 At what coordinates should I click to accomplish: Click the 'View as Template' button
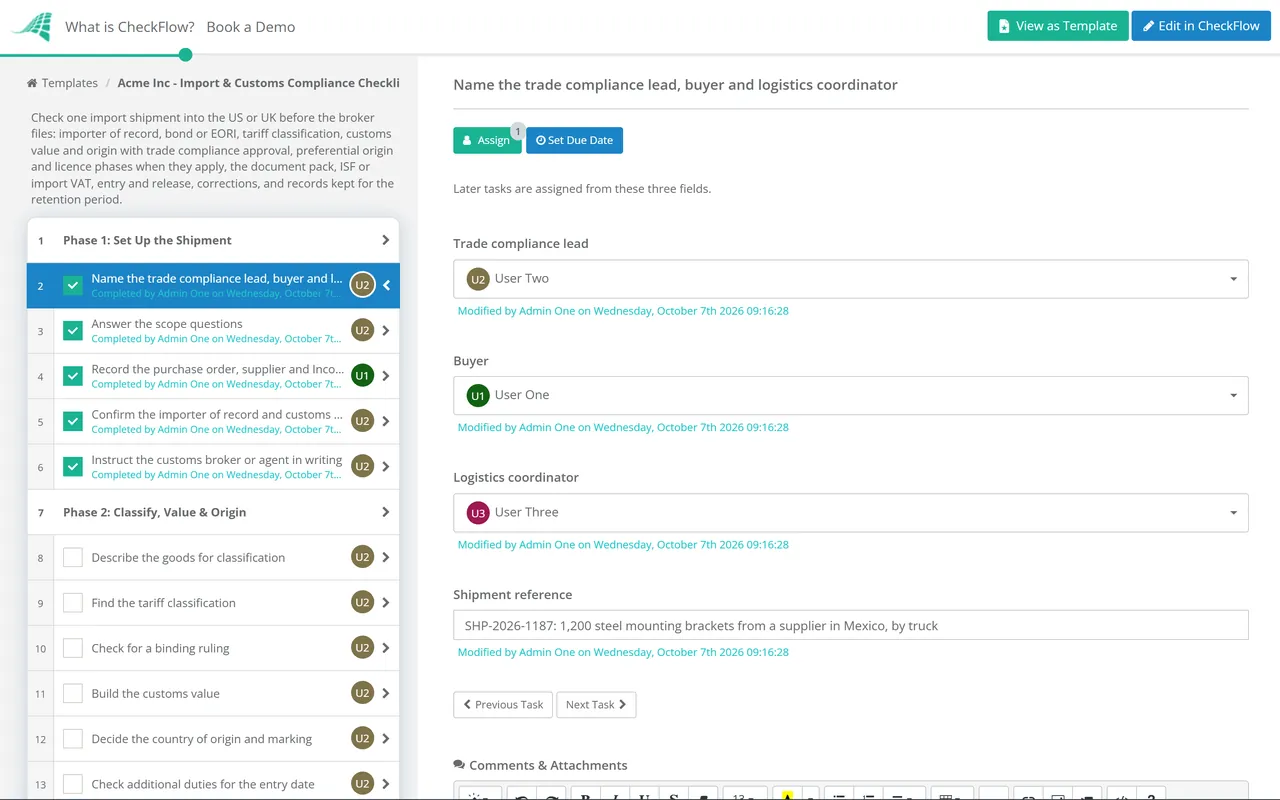[1058, 26]
